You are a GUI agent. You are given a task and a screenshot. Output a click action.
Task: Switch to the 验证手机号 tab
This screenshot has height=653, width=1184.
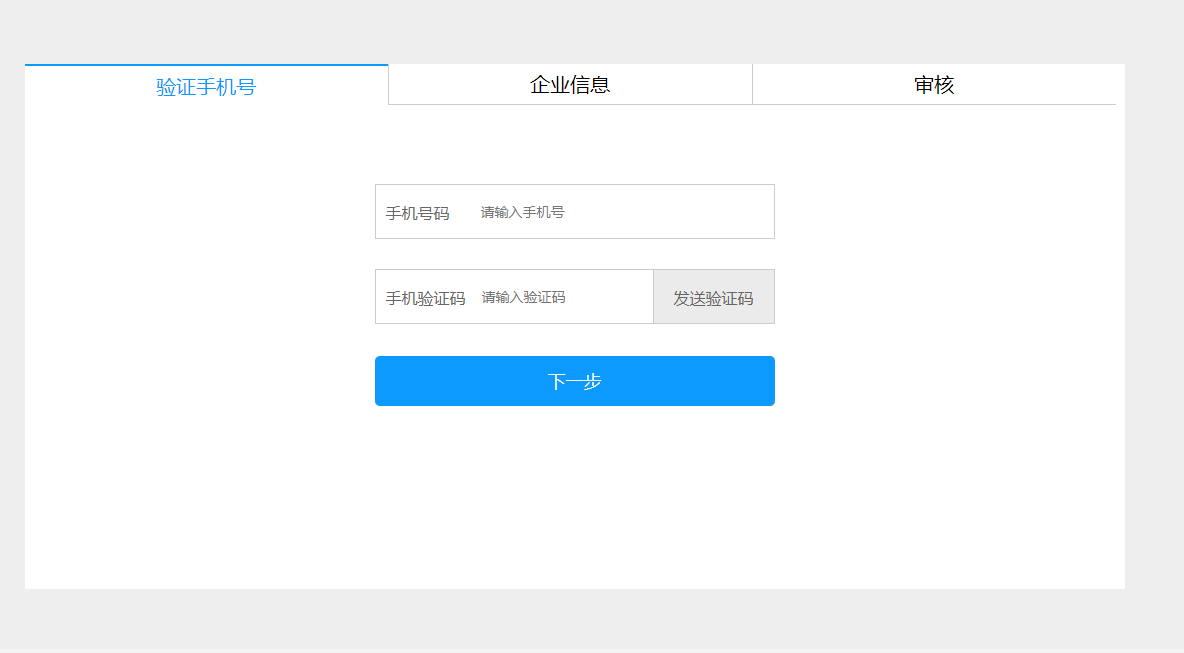coord(206,86)
